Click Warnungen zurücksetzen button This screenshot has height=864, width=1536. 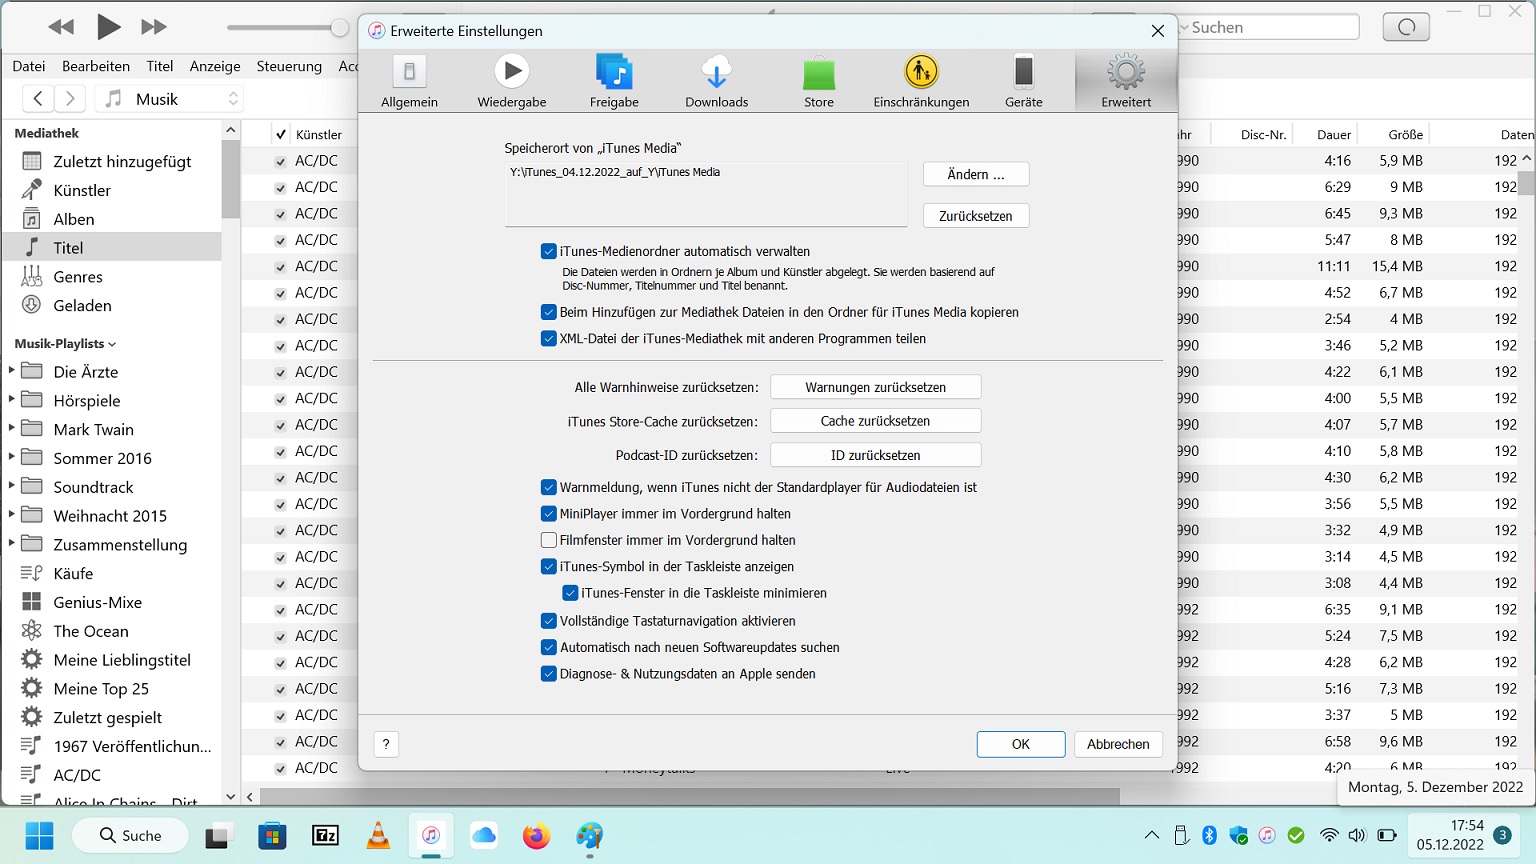[875, 387]
